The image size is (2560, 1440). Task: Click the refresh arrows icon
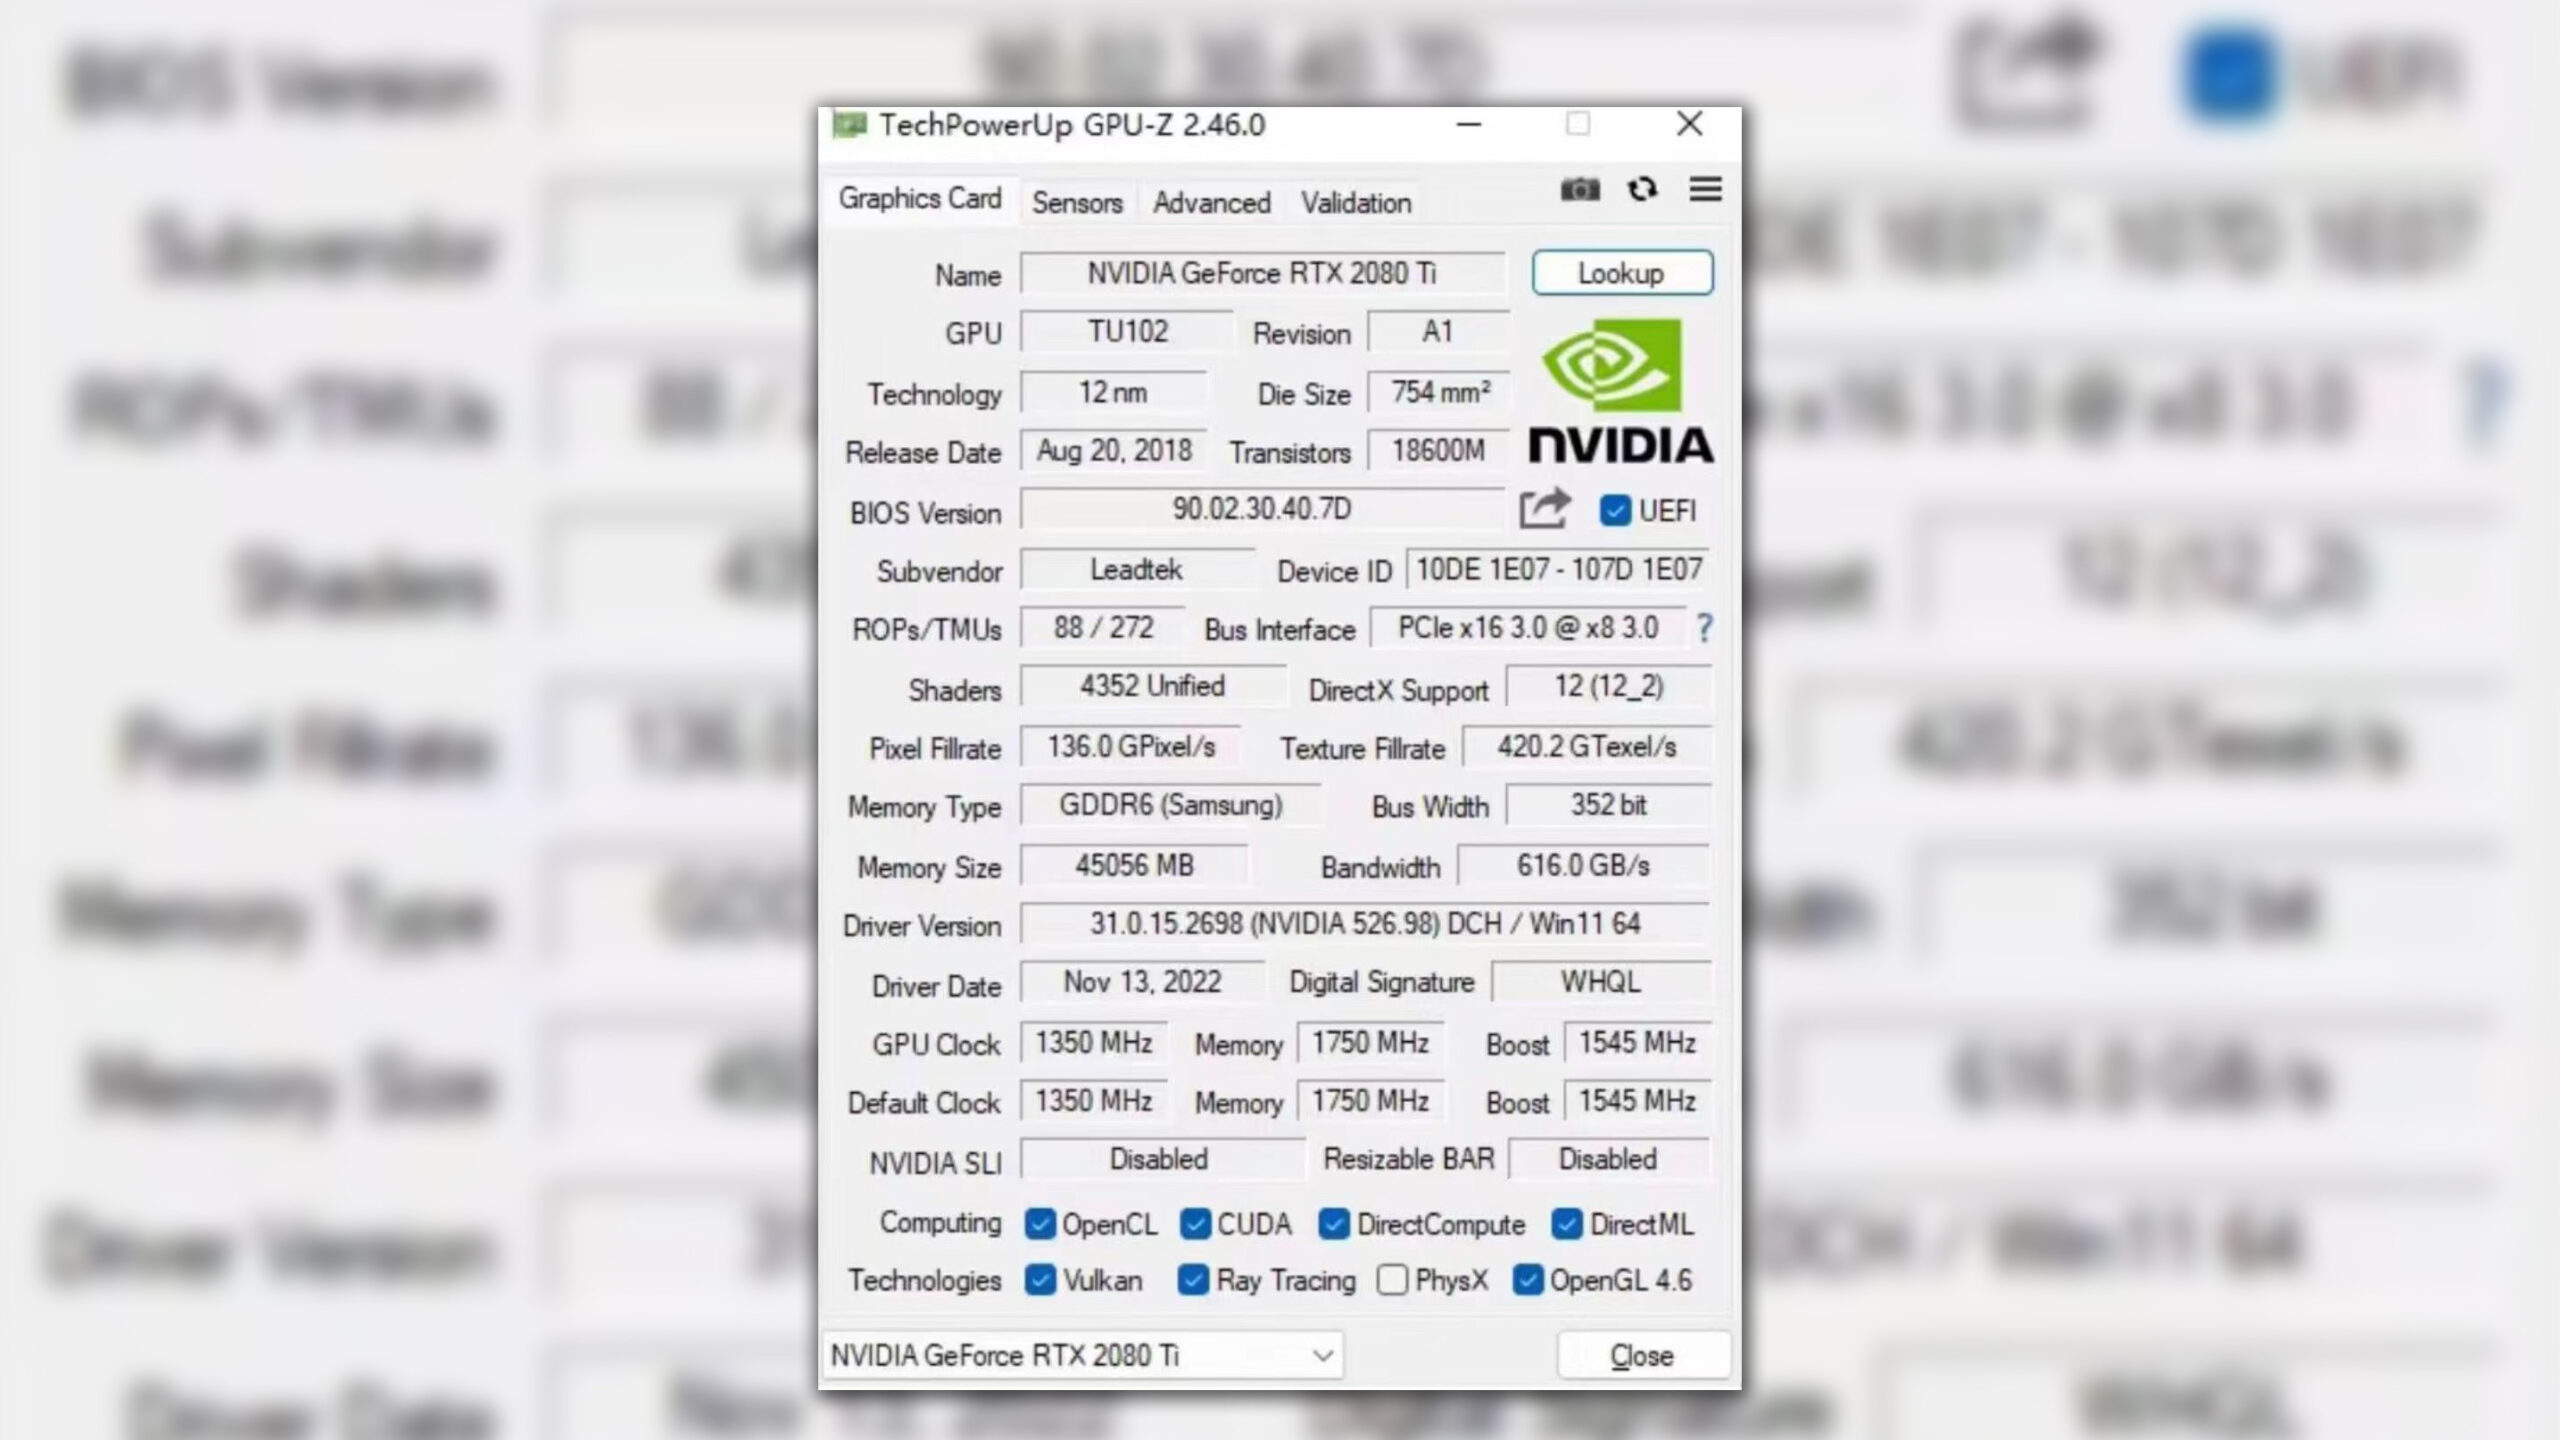[x=1642, y=189]
